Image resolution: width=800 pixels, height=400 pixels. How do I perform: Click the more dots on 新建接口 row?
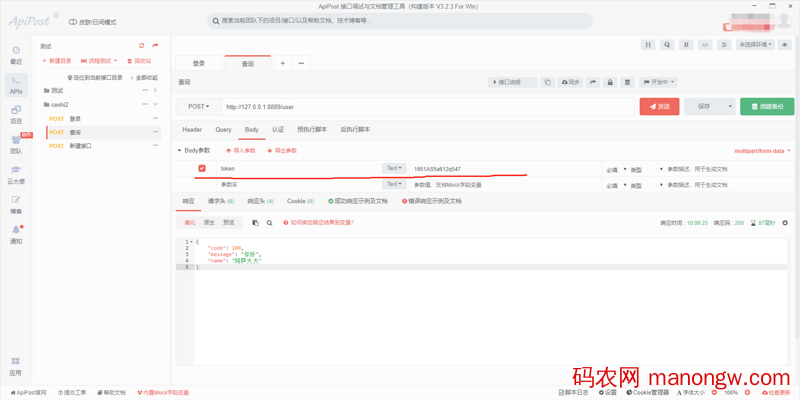[156, 145]
